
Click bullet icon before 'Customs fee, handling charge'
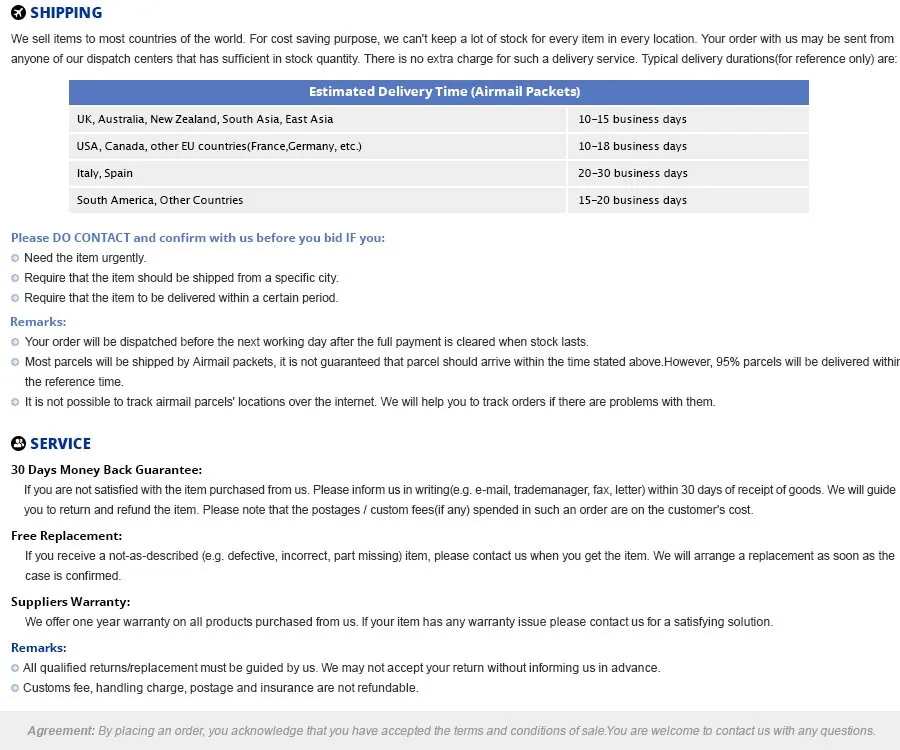pos(15,688)
